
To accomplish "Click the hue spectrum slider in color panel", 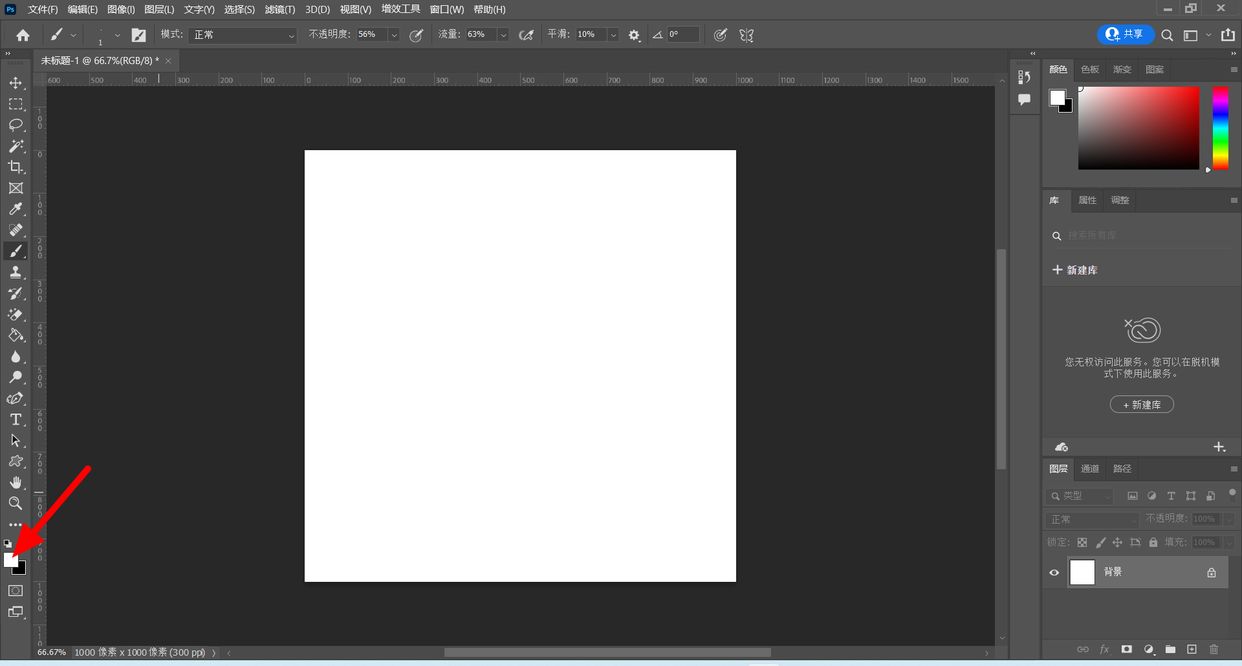I will click(1220, 127).
